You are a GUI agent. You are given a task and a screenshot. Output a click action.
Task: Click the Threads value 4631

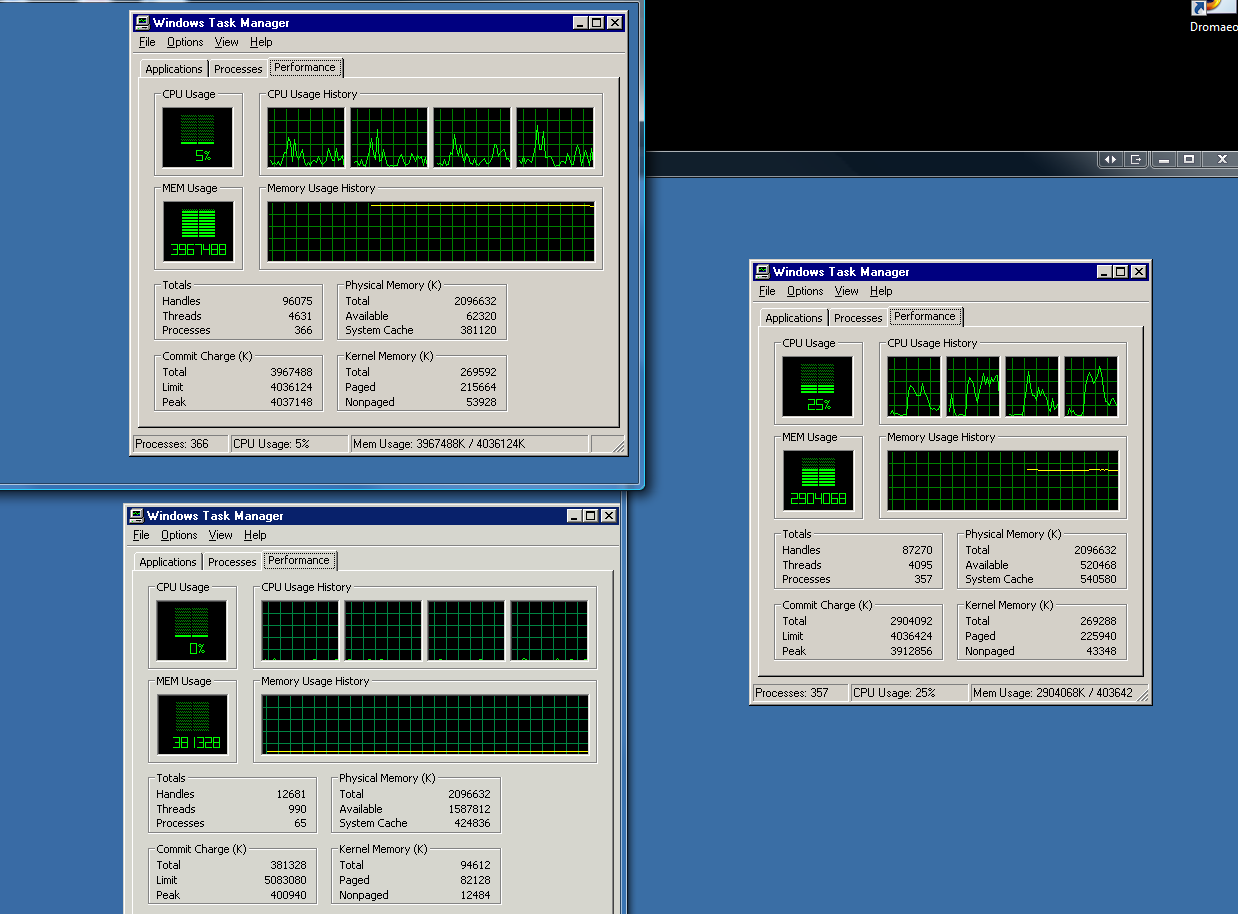tap(300, 316)
